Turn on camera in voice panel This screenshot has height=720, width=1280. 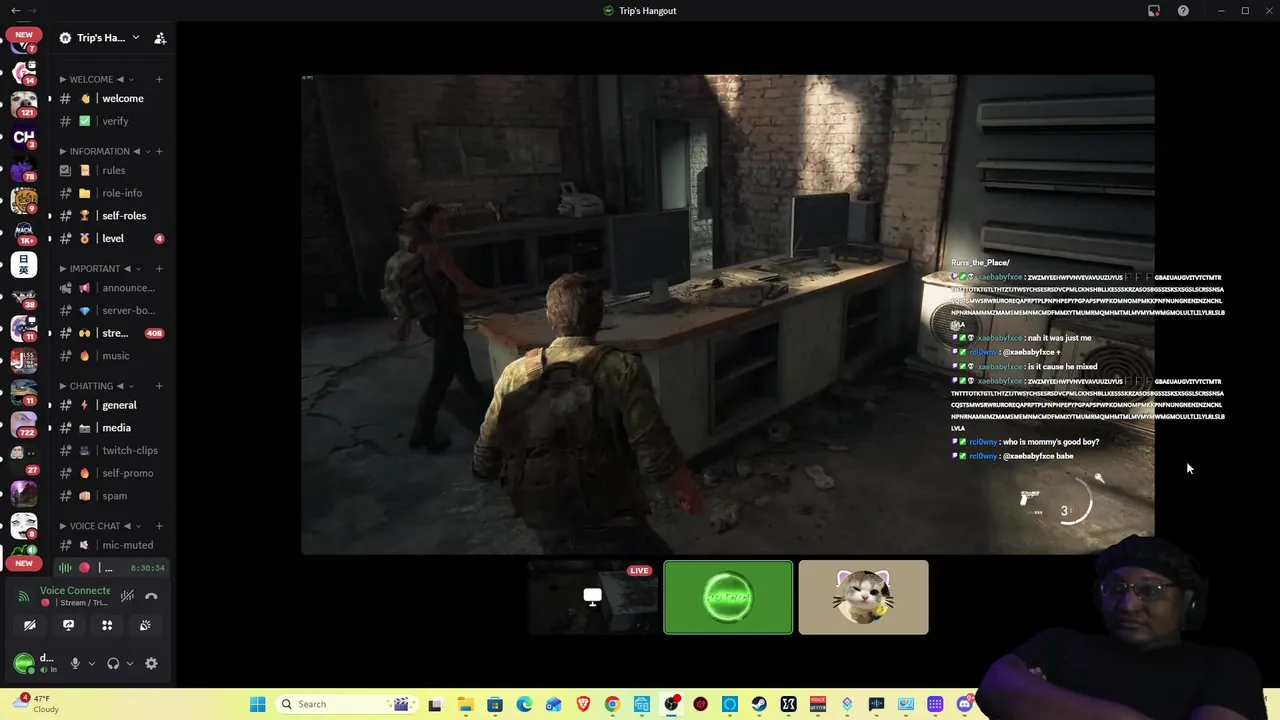click(30, 625)
